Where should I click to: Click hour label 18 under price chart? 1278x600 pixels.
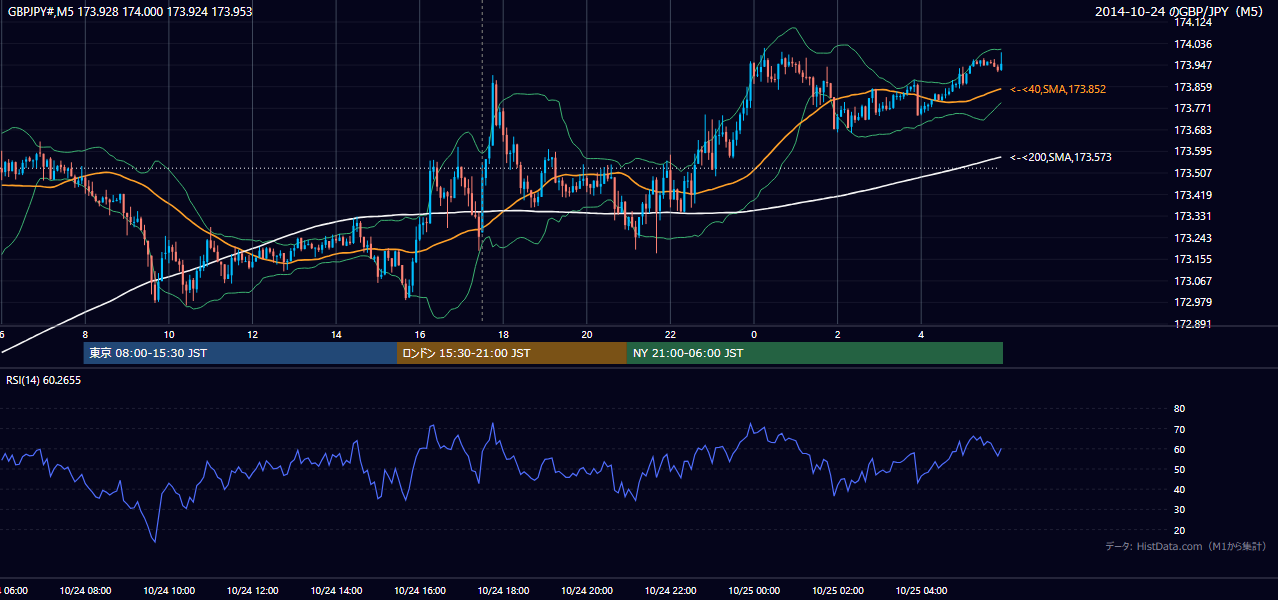click(503, 335)
